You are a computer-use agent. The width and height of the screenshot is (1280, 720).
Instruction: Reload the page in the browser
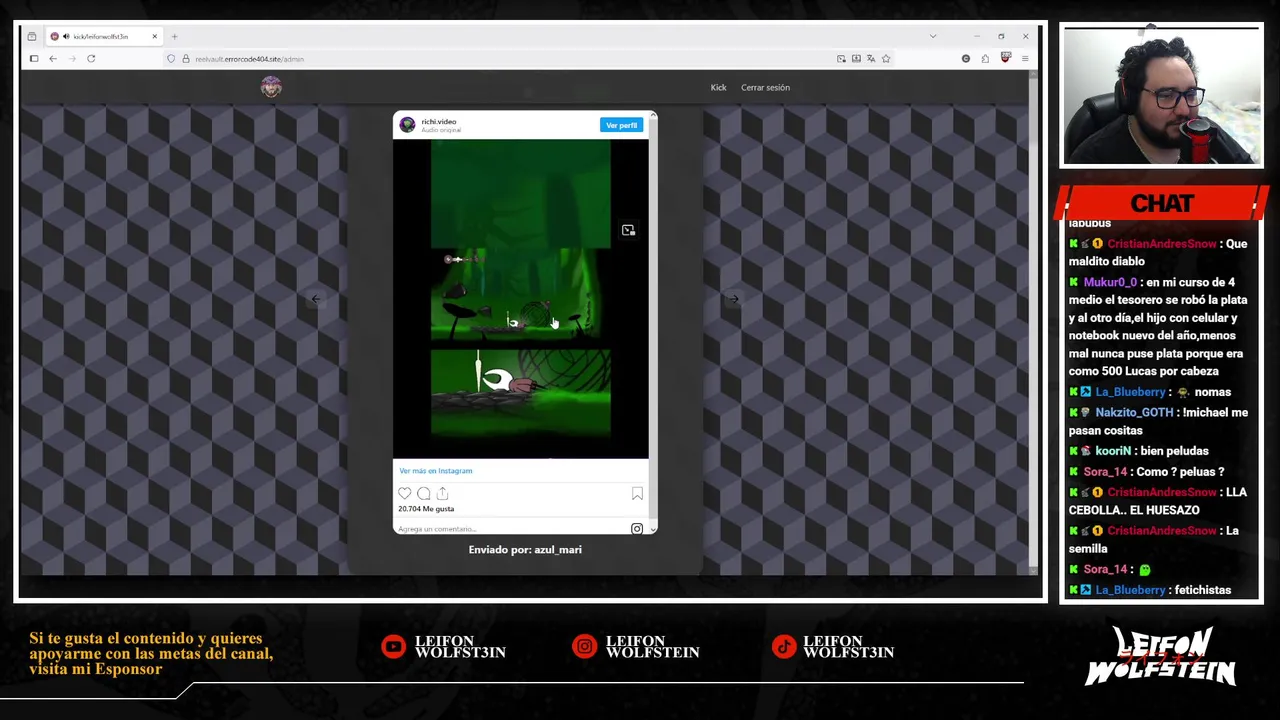91,59
